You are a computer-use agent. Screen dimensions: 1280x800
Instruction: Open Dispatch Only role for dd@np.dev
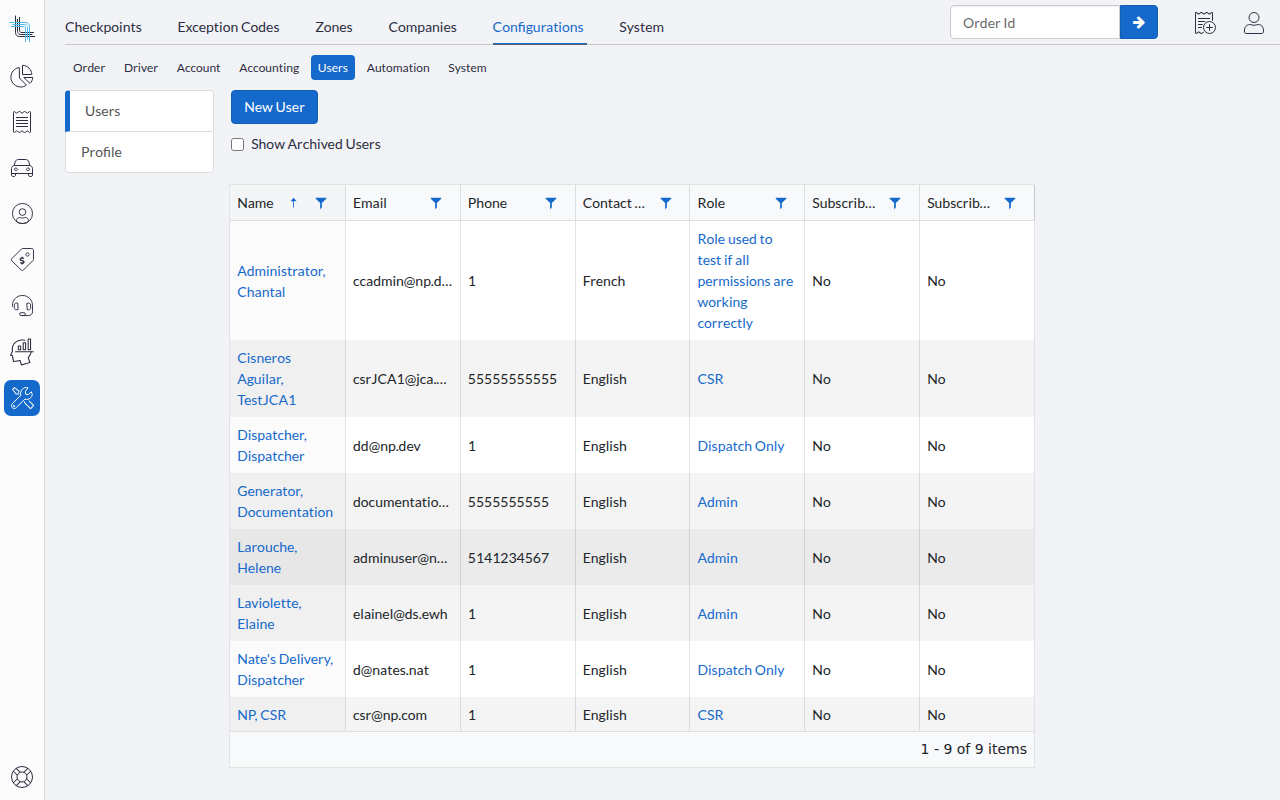coord(741,446)
